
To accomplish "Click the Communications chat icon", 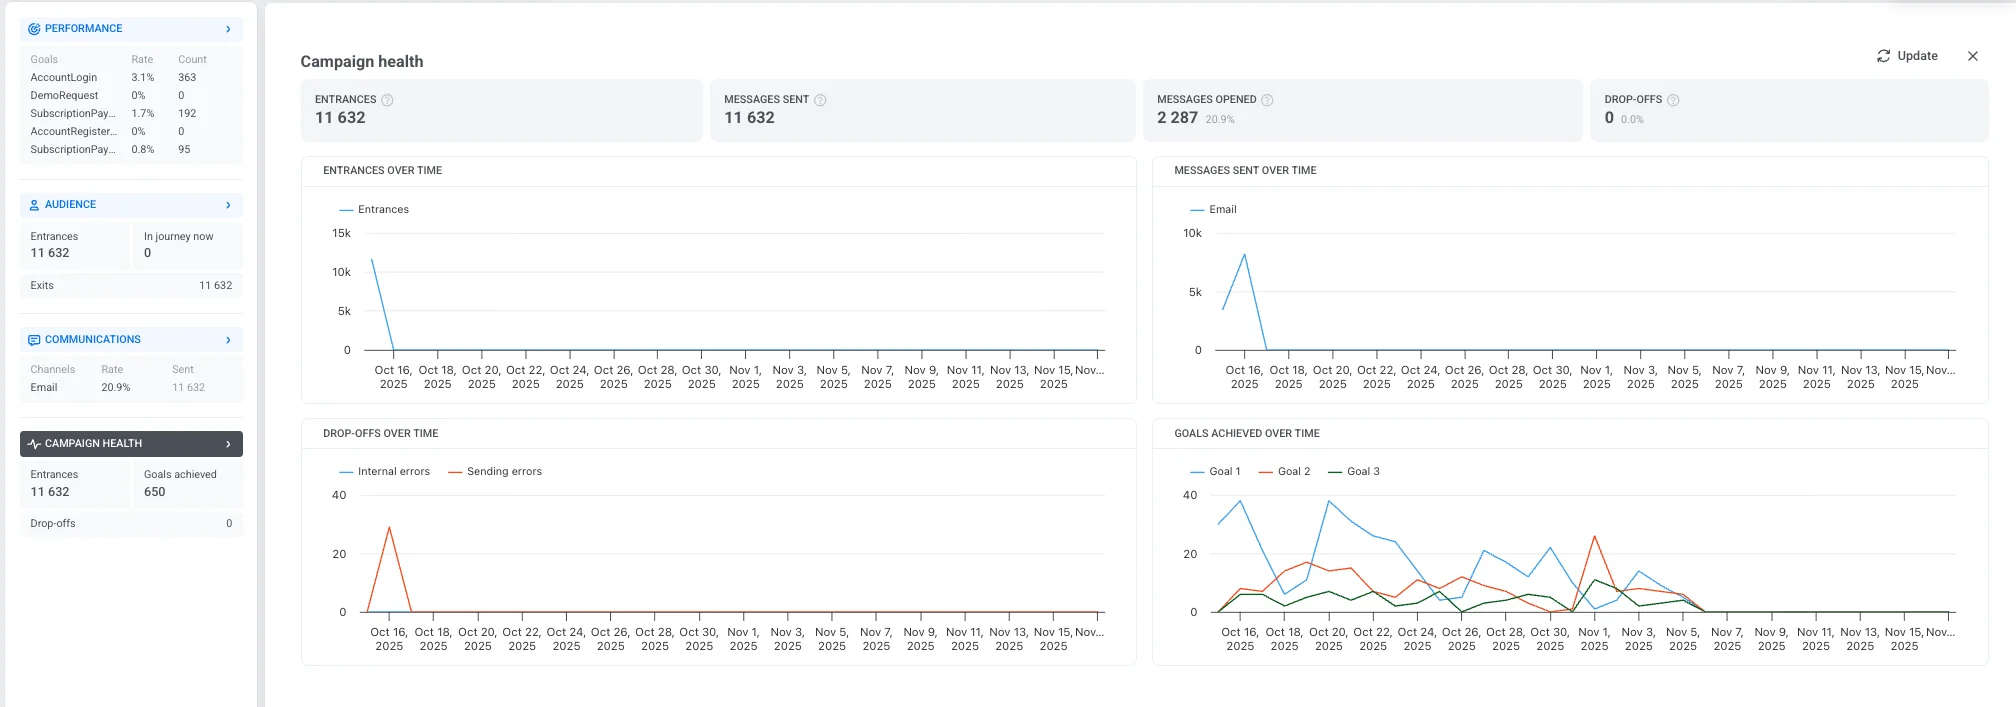I will coord(34,340).
